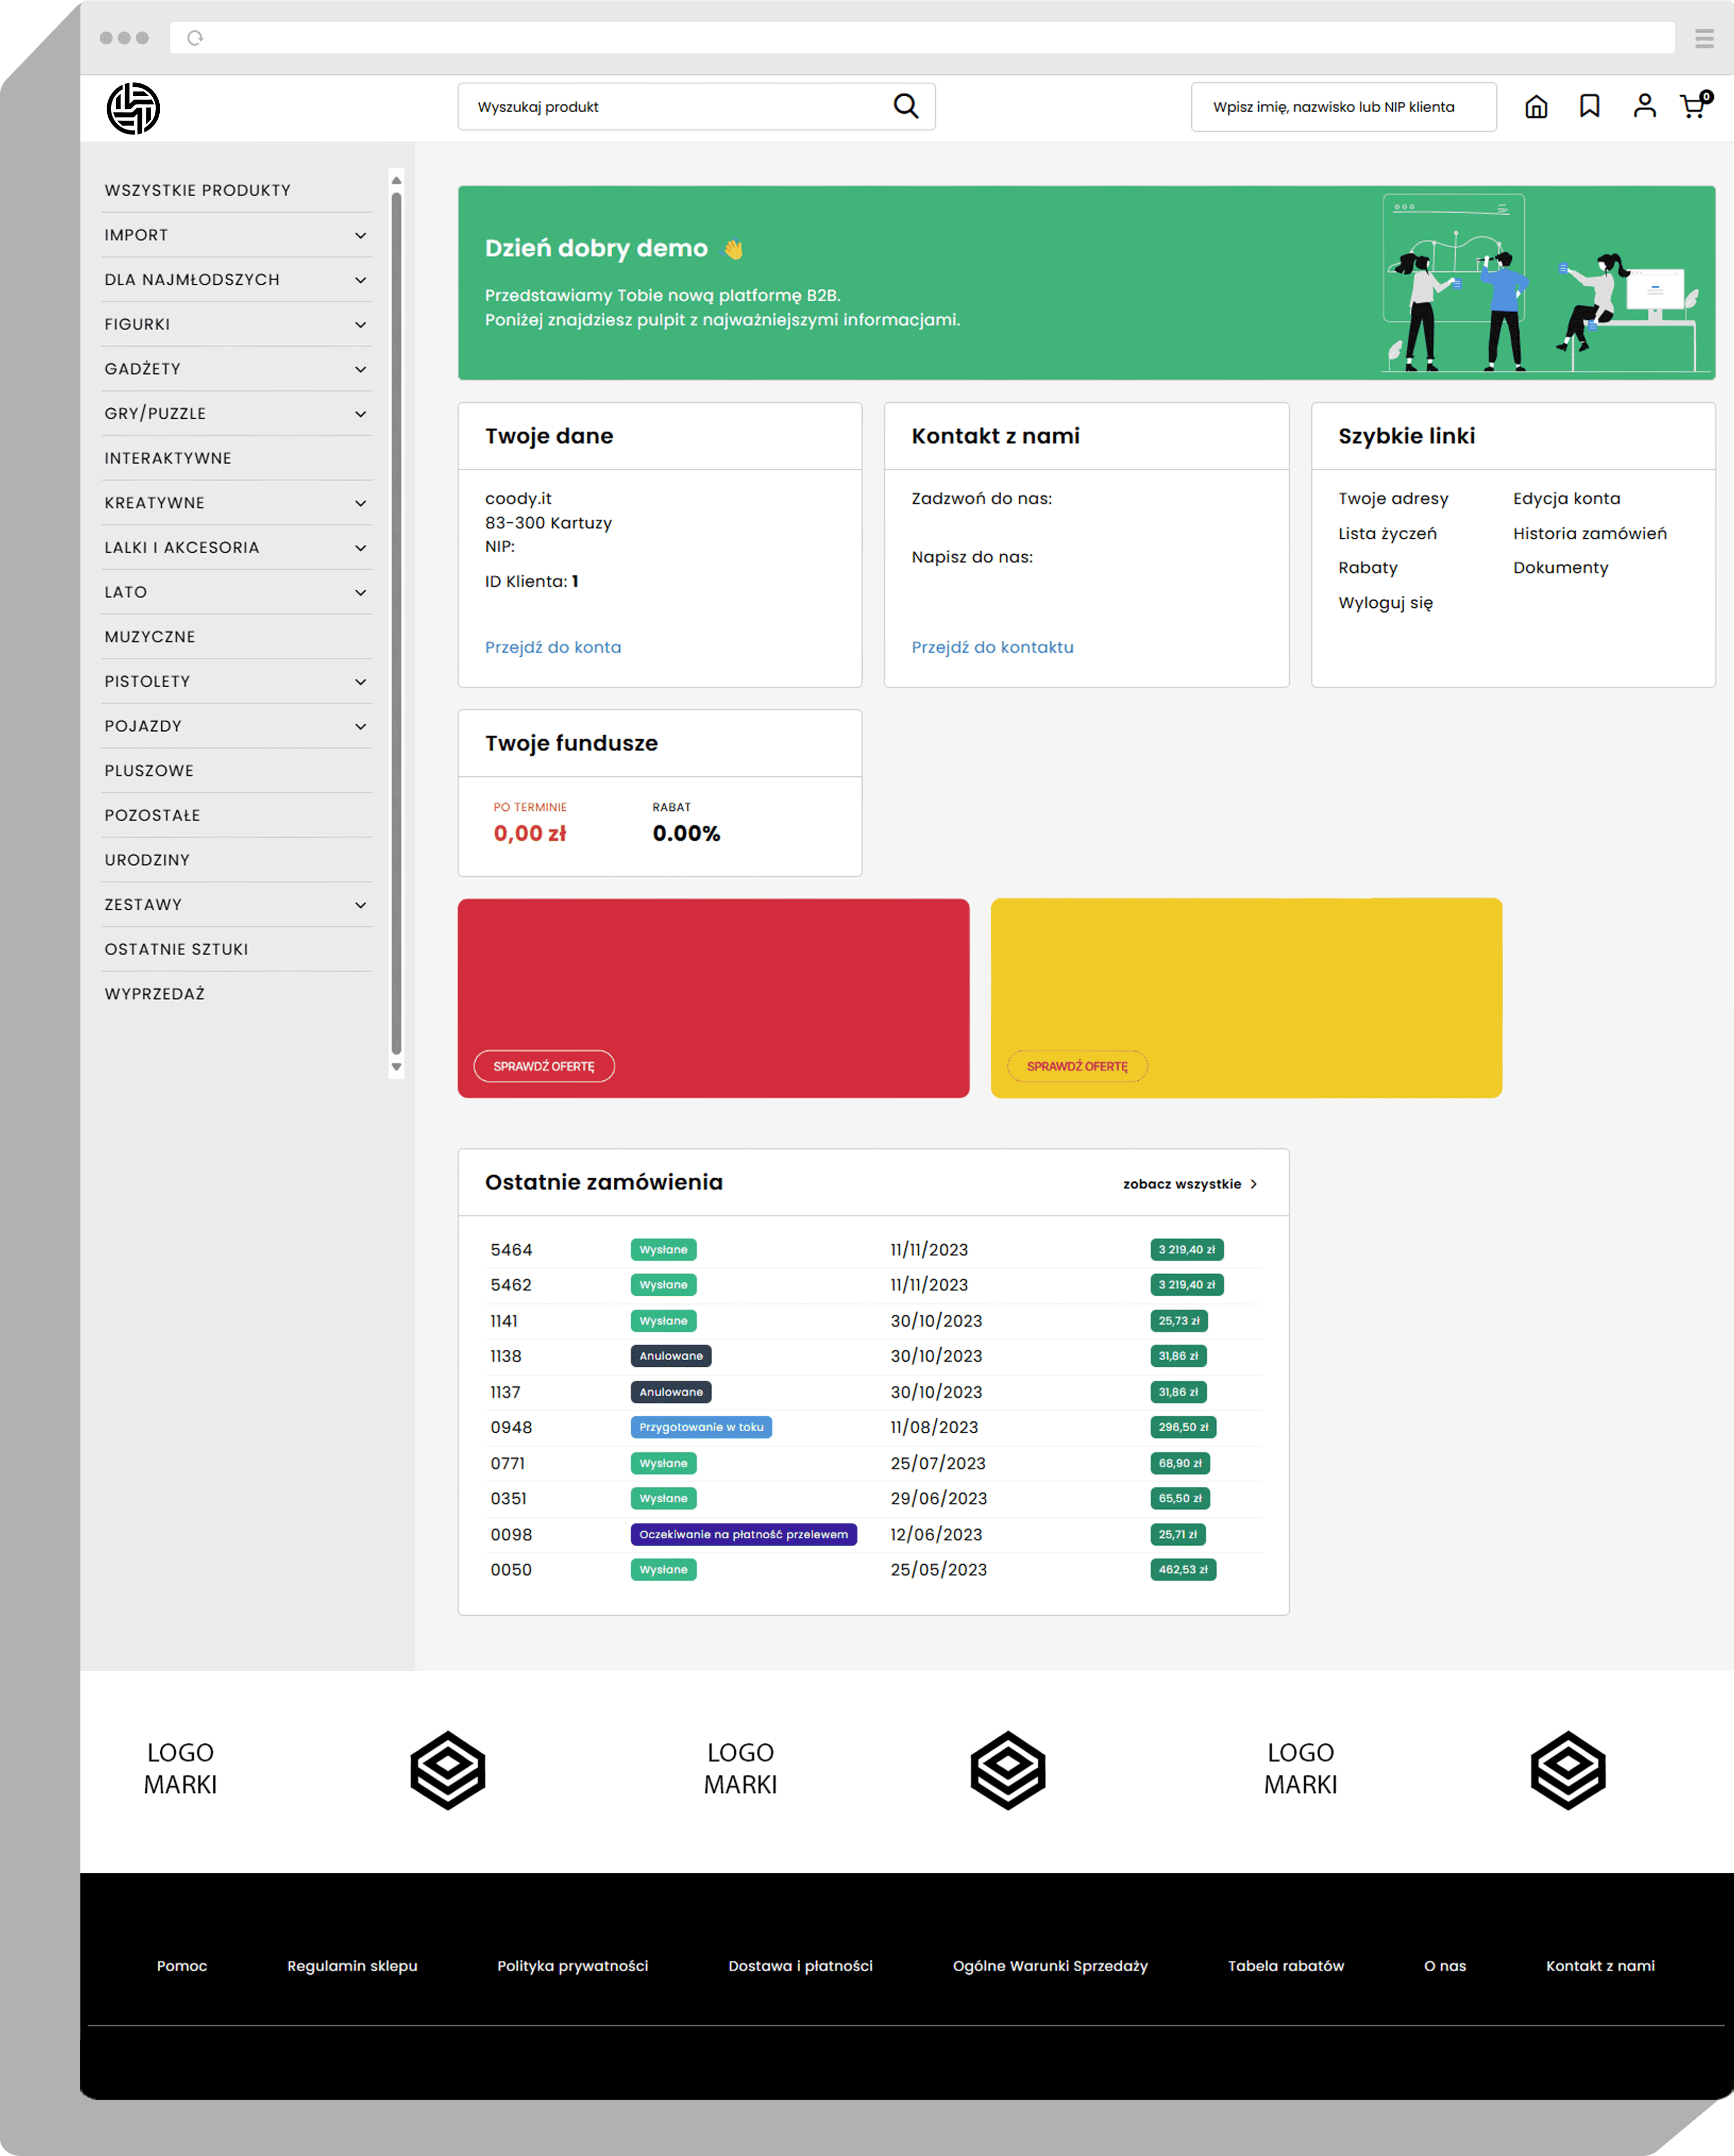Click the sidebar scrollbar down arrow
Screen dimensions: 1734x2156
[396, 1067]
